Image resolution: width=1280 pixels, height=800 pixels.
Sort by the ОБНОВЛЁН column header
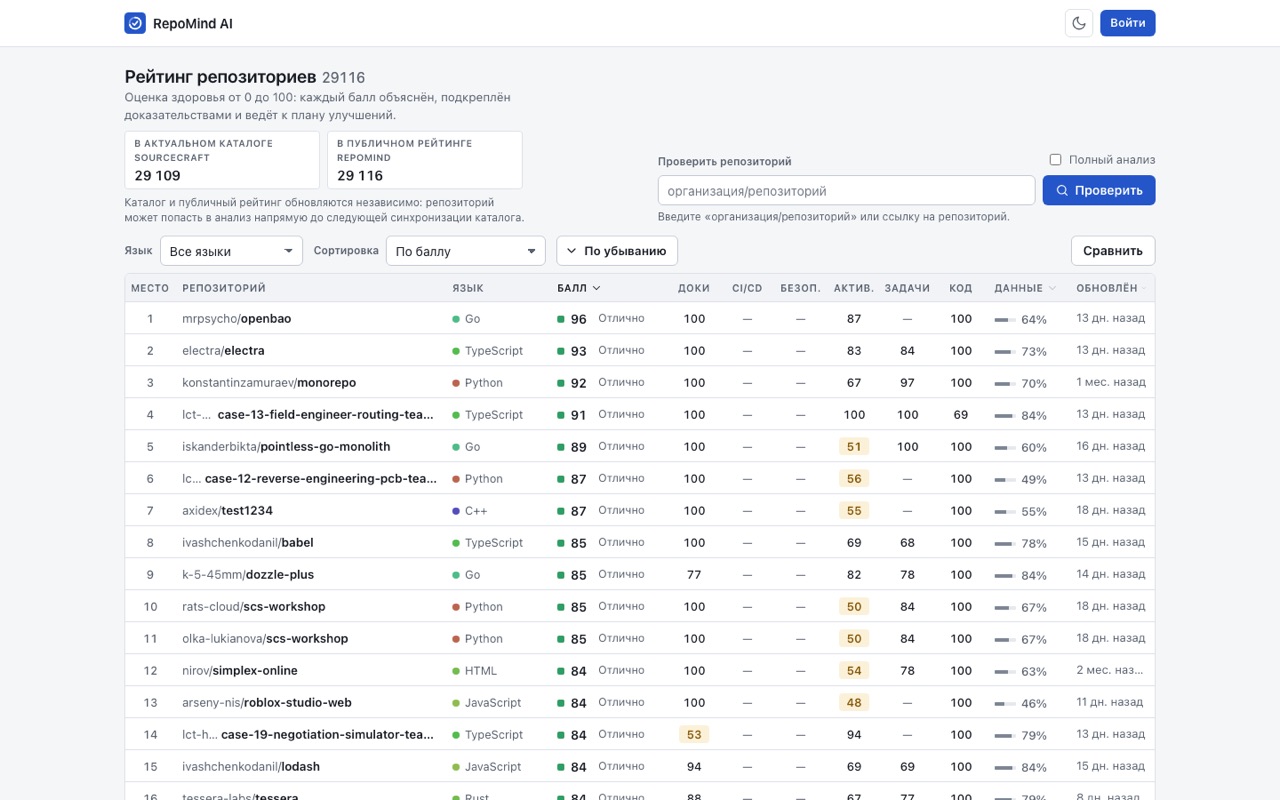pos(1106,288)
